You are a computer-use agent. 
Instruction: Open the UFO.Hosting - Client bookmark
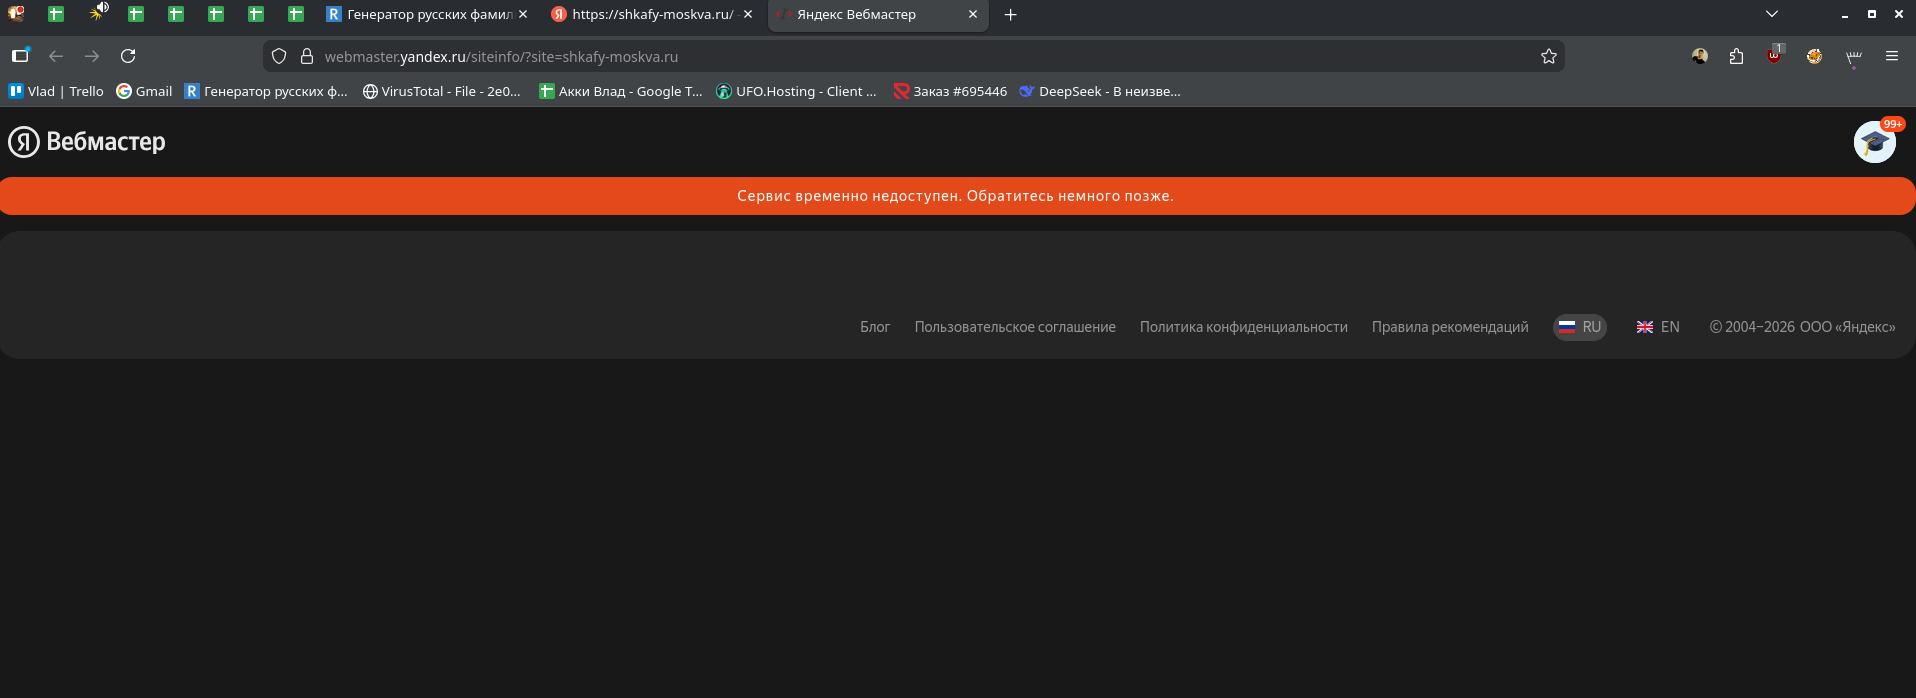point(796,91)
